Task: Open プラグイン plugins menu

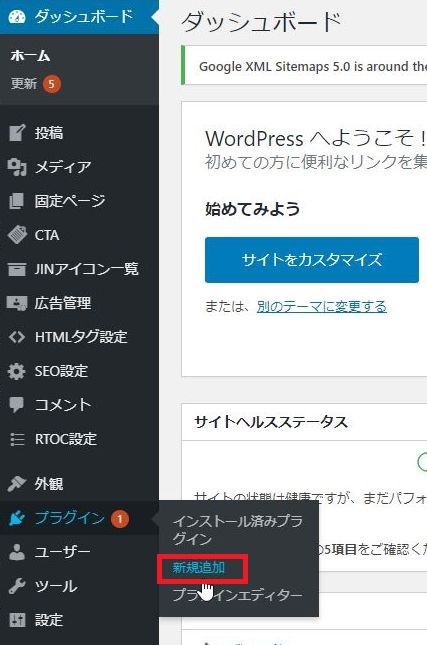Action: 79,518
